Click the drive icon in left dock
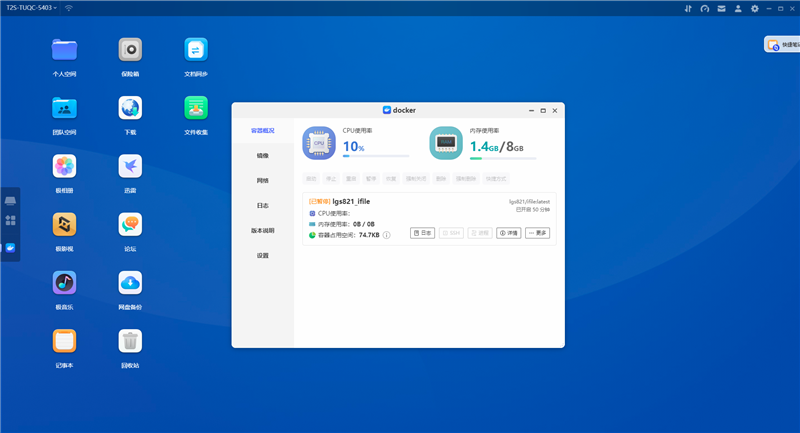This screenshot has width=800, height=433. 10,200
